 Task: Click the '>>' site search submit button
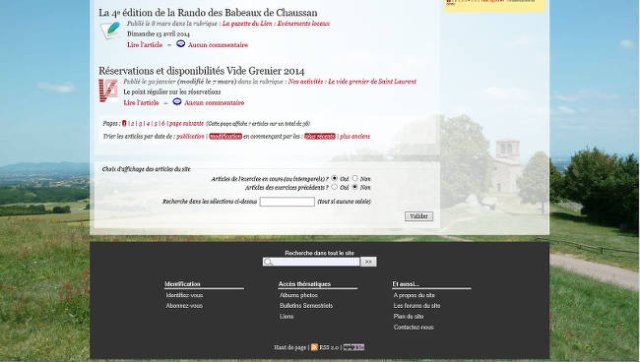(x=368, y=262)
